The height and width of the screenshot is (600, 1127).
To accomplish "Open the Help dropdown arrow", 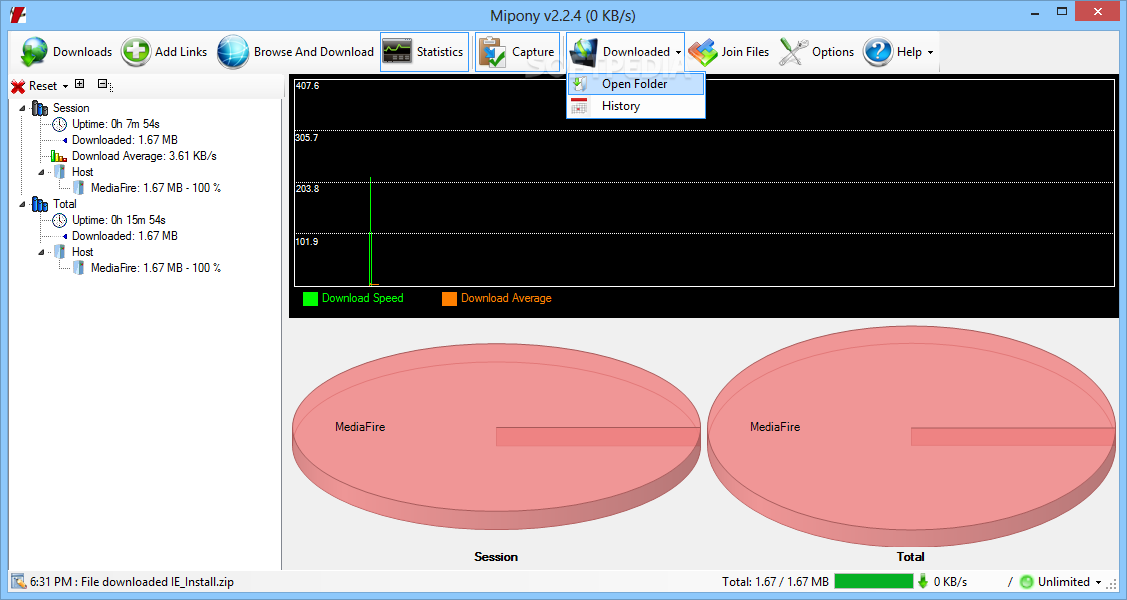I will (x=930, y=52).
